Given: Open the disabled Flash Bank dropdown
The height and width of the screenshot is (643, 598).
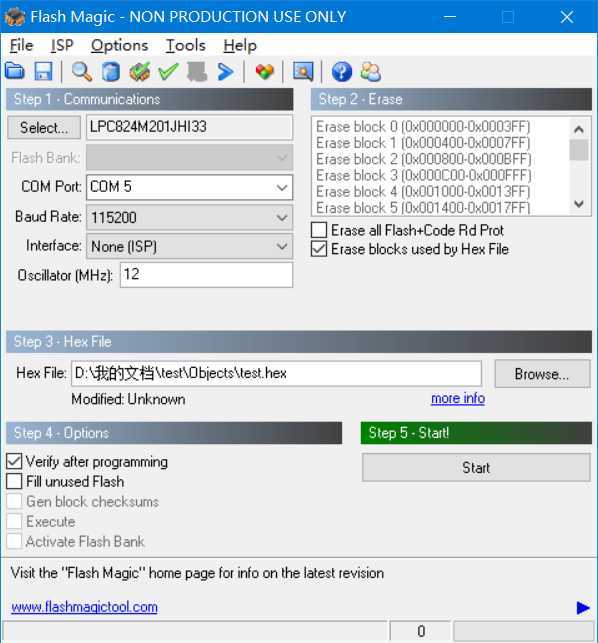Looking at the screenshot, I should [189, 157].
